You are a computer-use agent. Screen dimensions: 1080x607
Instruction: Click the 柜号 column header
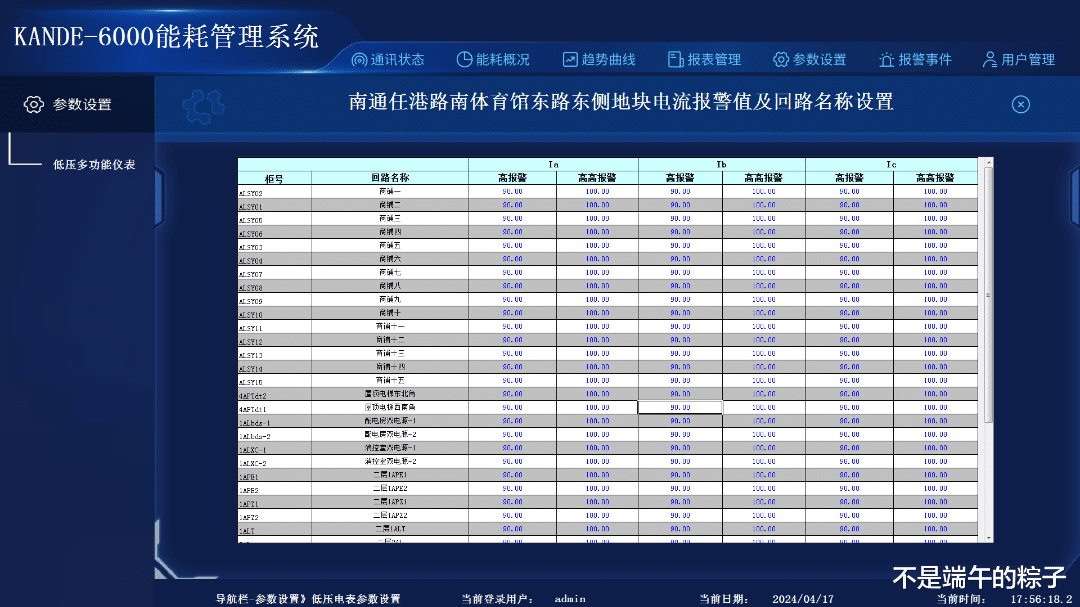click(274, 178)
